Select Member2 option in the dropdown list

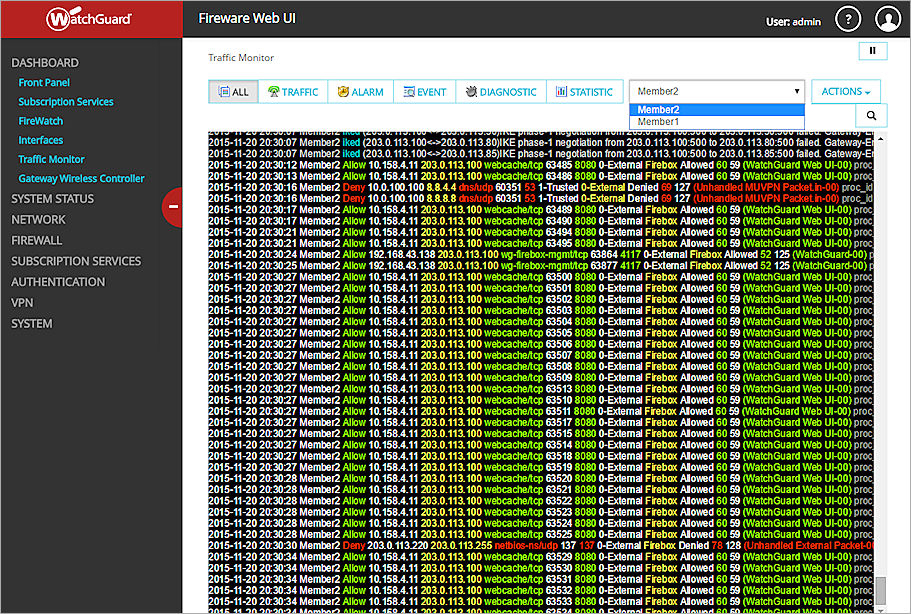[717, 110]
